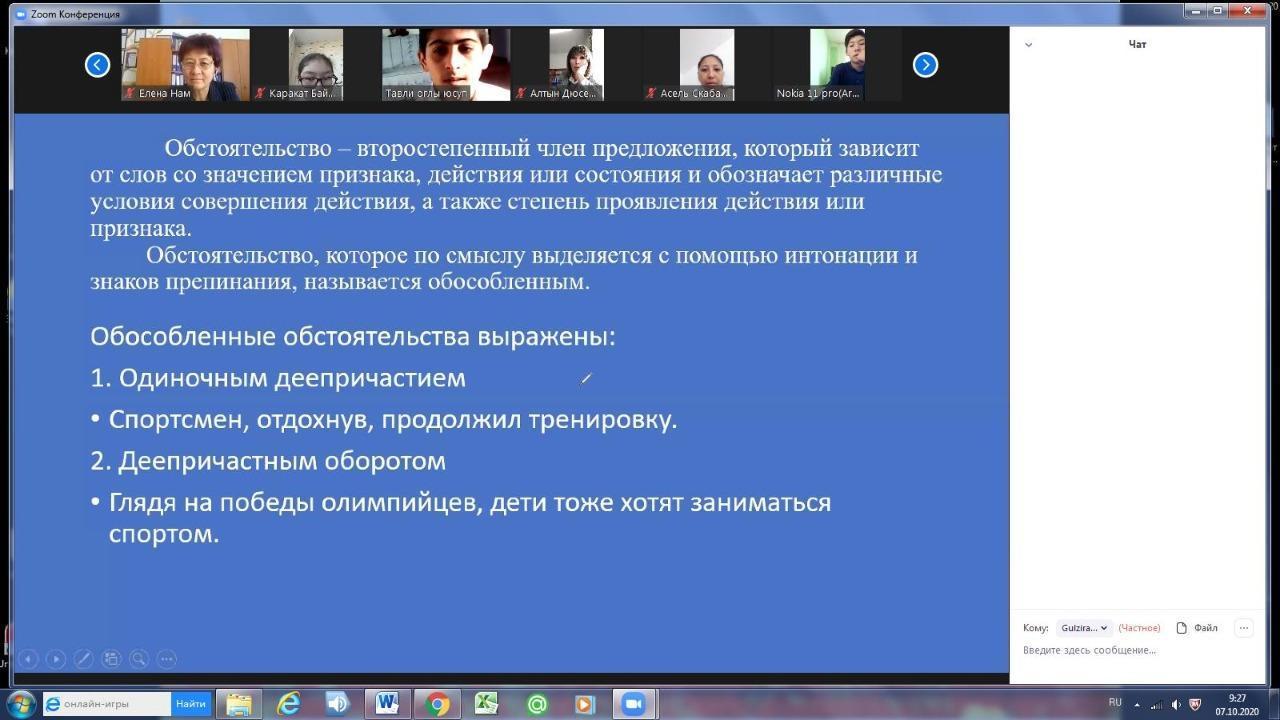1280x720 pixels.
Task: Click the slideshow zoom magnifier icon
Action: (x=139, y=659)
